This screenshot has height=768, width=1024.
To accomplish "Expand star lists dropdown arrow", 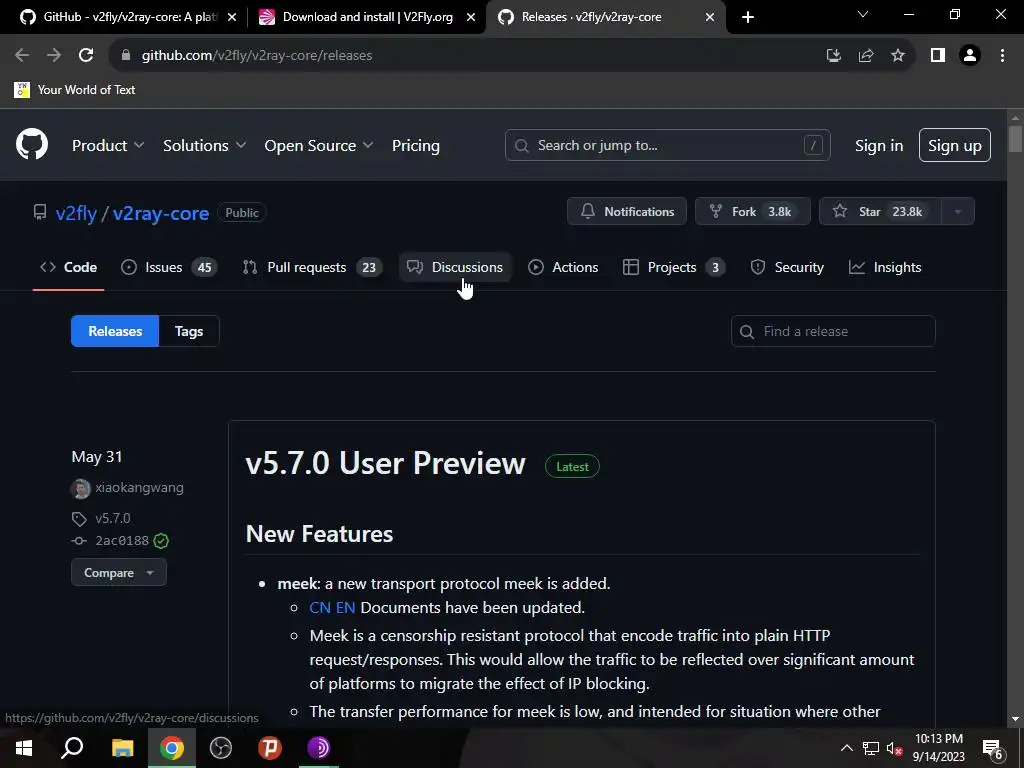I will point(958,211).
